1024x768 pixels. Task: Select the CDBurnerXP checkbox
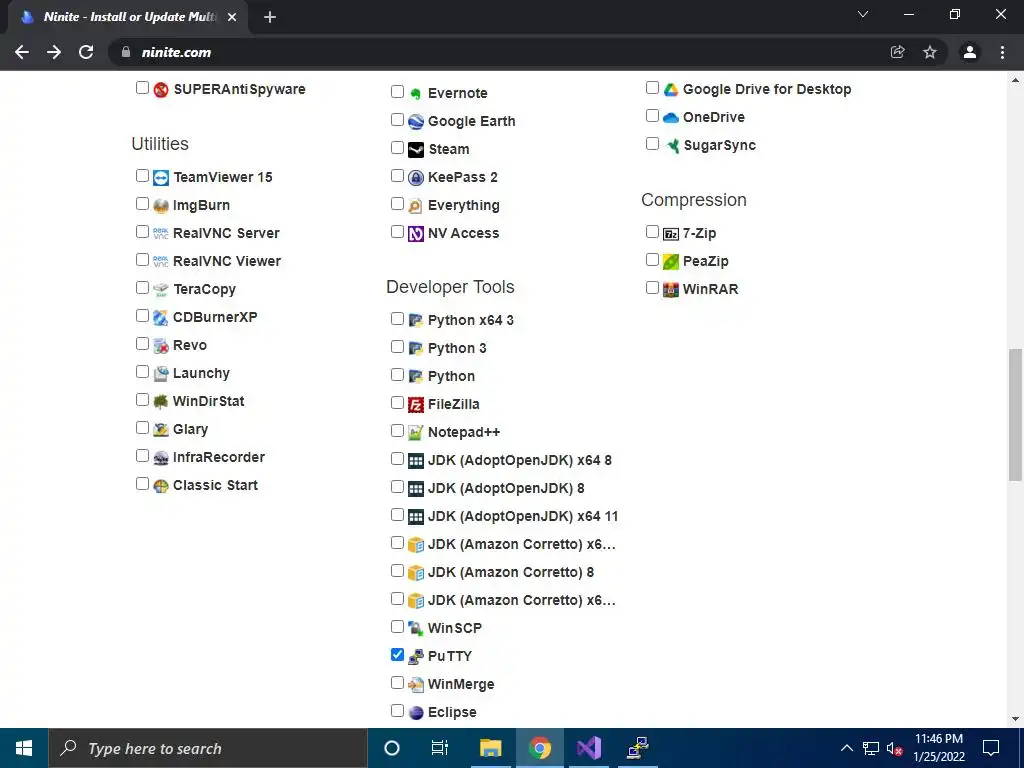click(142, 315)
